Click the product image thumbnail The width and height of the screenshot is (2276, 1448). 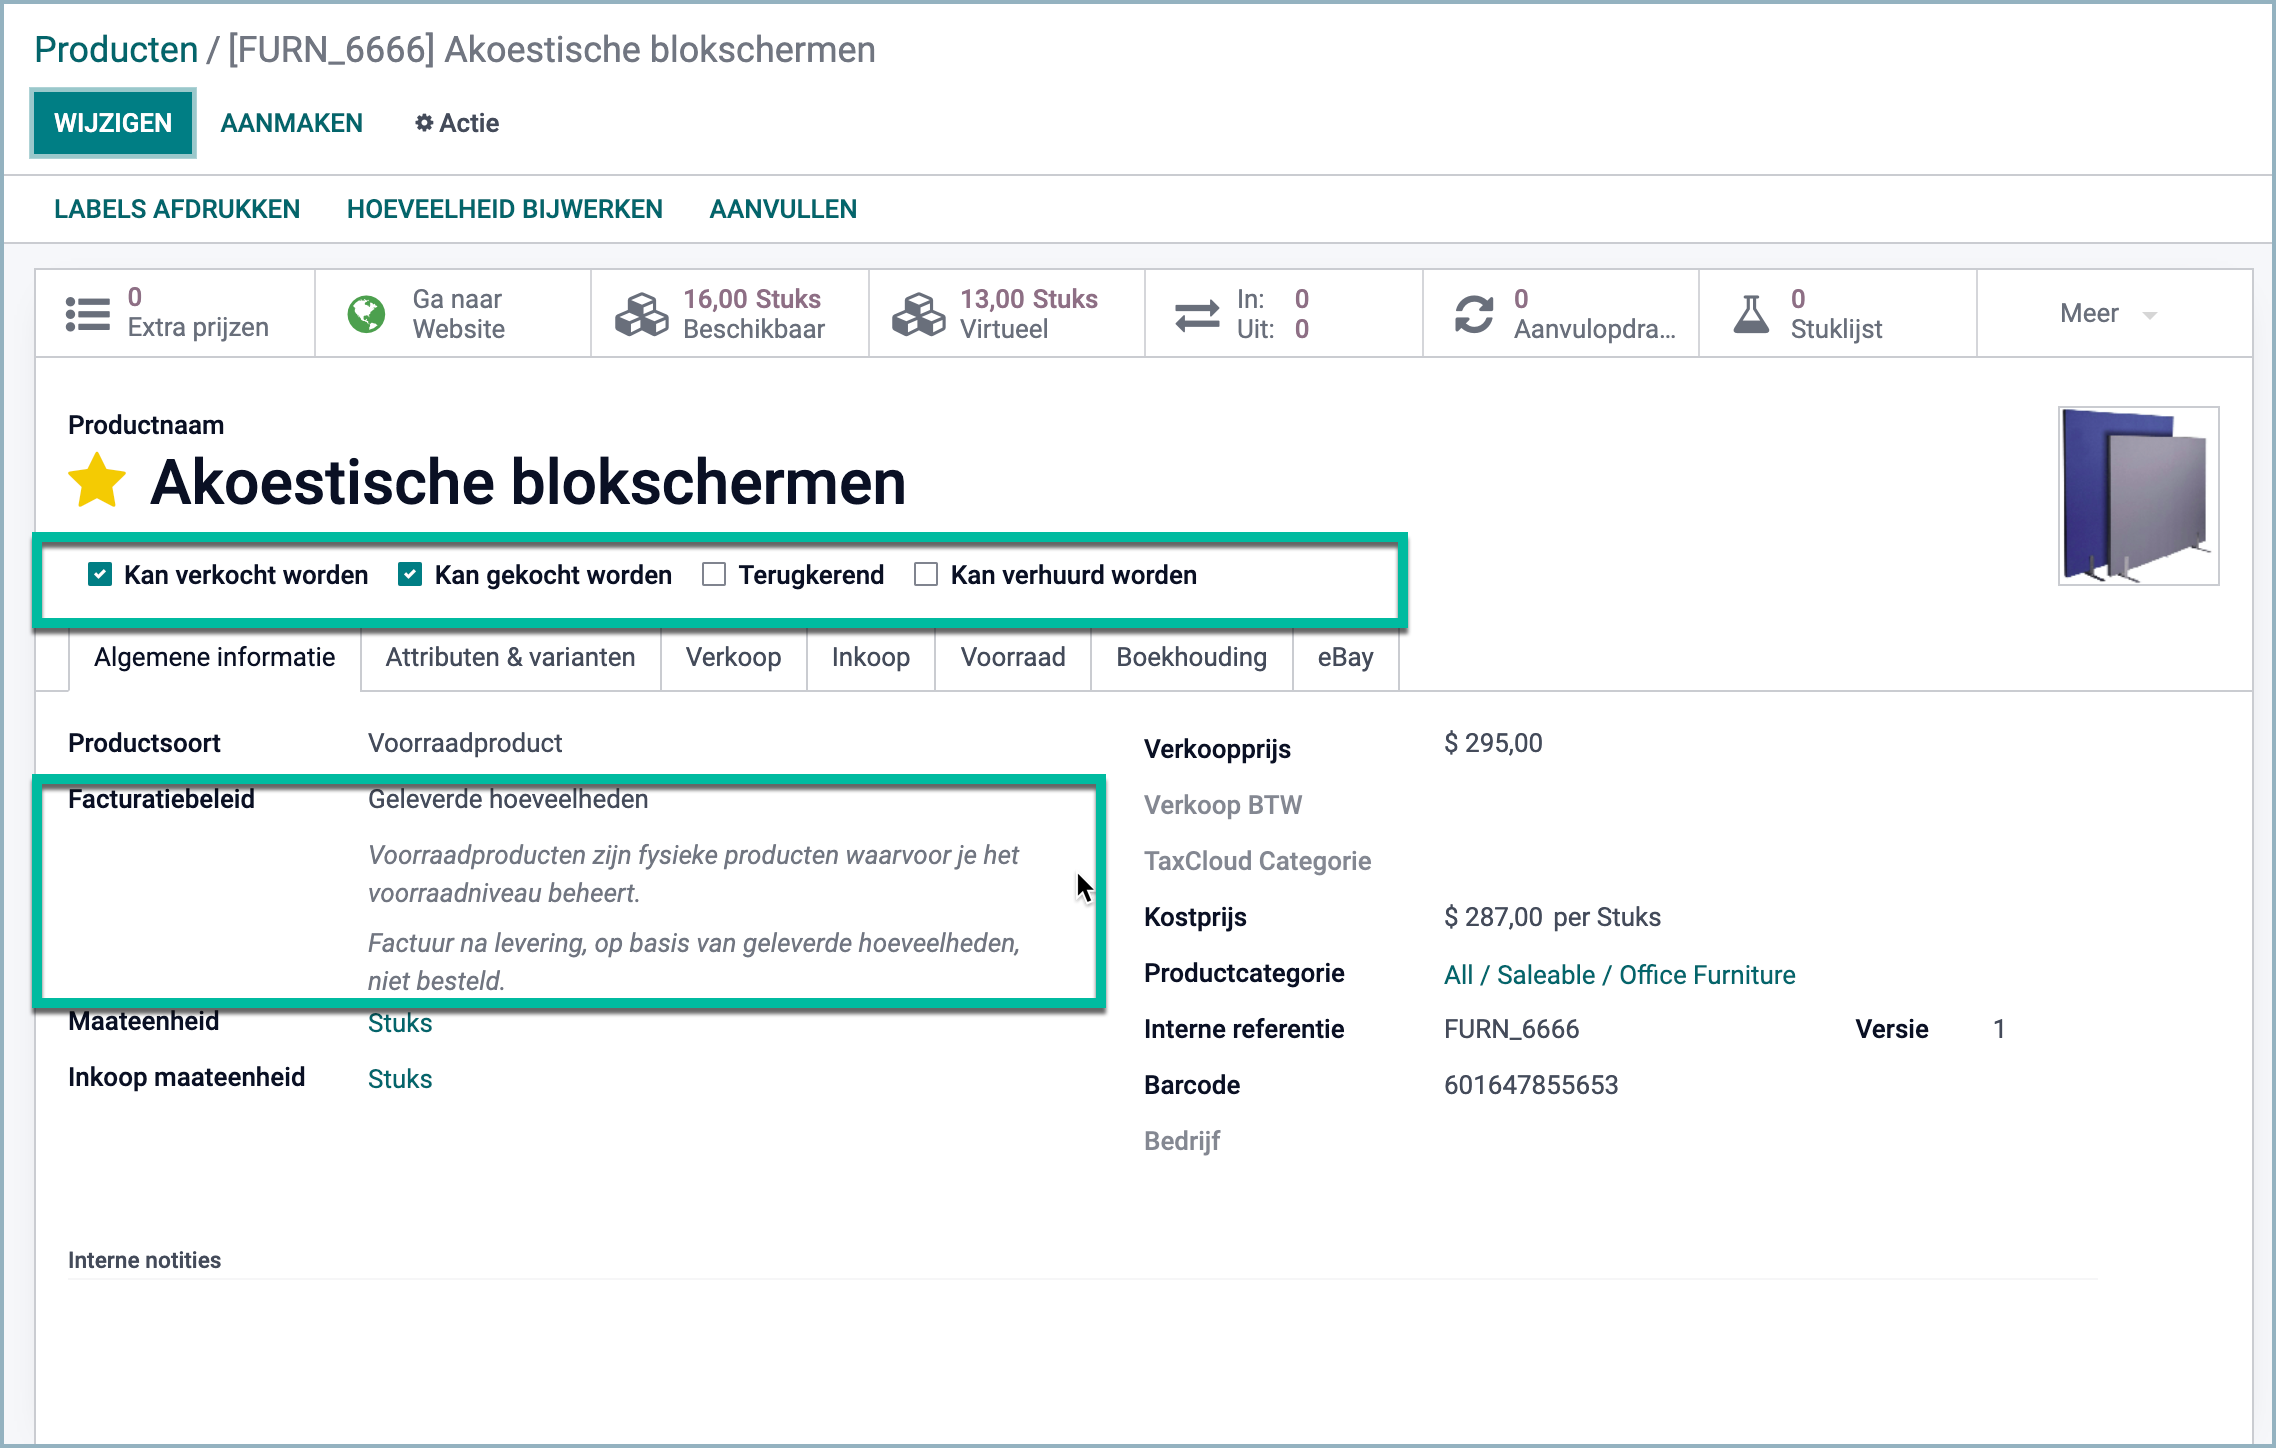[2138, 494]
